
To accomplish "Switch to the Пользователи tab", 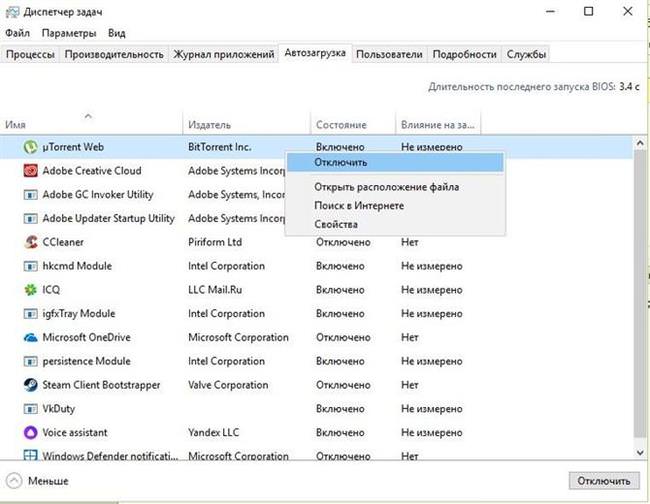I will coord(389,54).
